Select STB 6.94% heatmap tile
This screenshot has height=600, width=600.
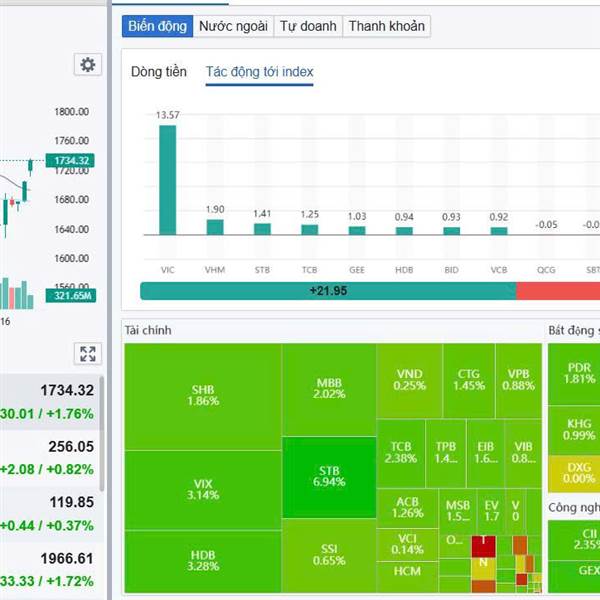[329, 477]
